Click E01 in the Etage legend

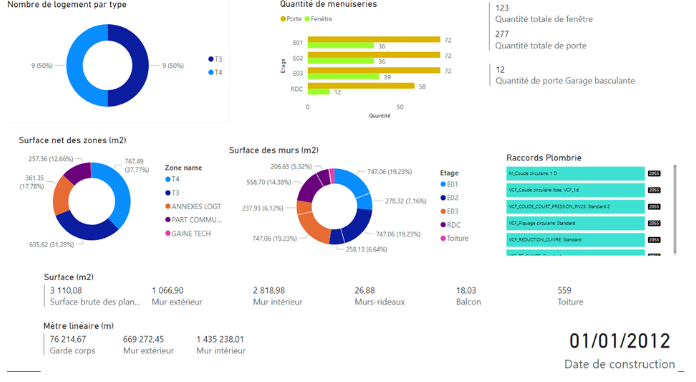(x=449, y=184)
